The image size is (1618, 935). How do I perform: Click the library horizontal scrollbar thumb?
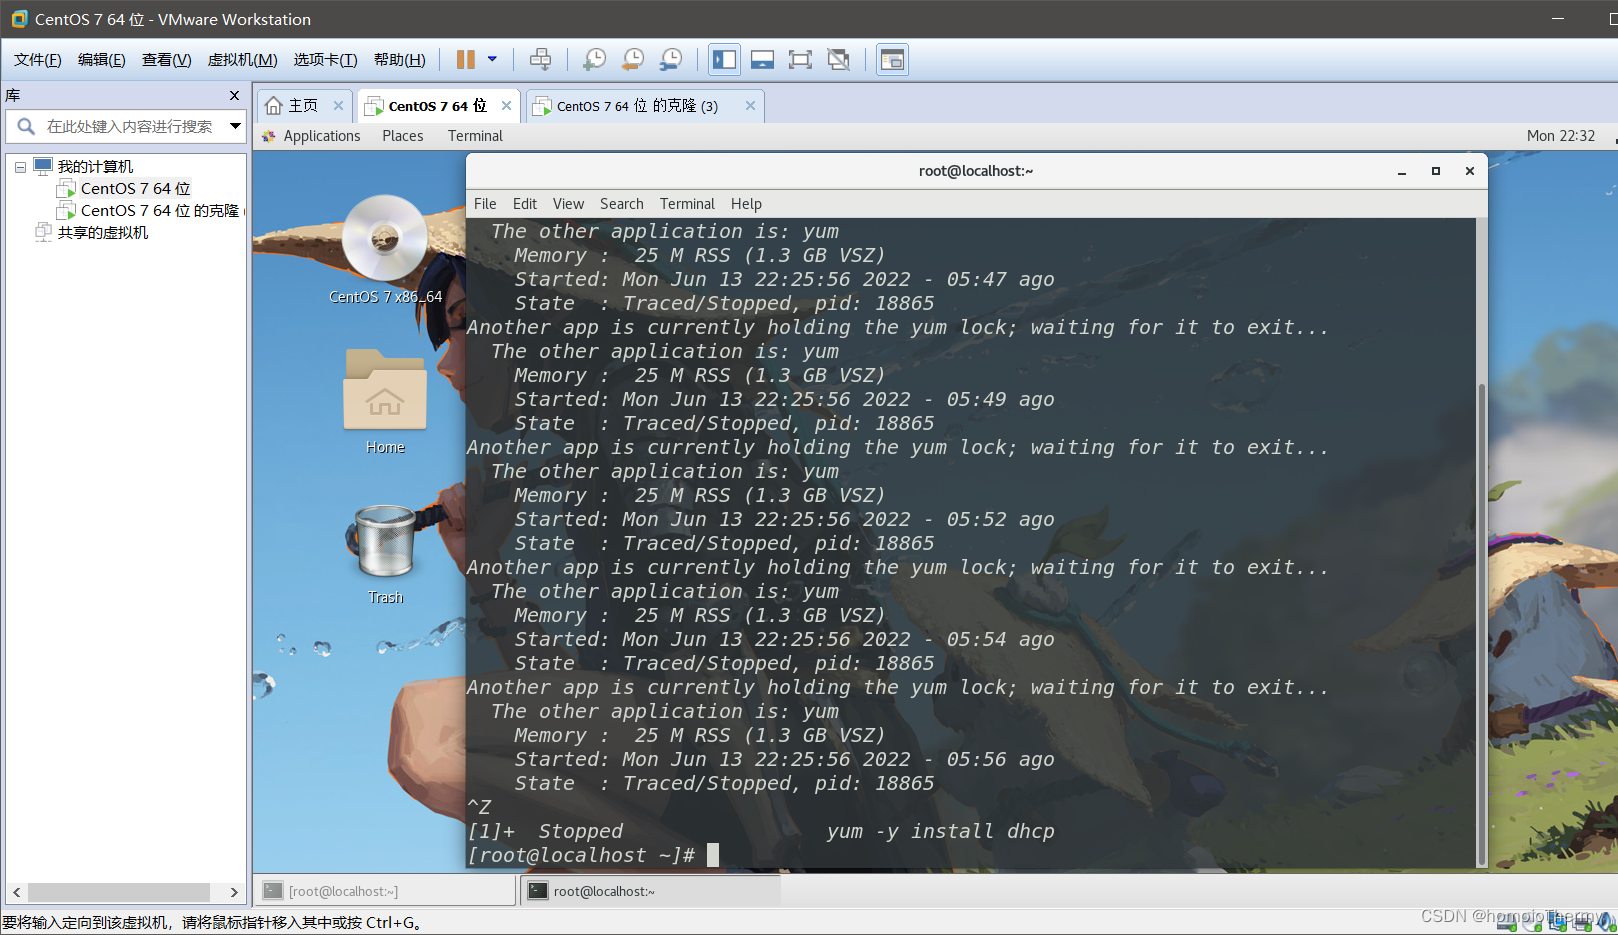[x=119, y=892]
